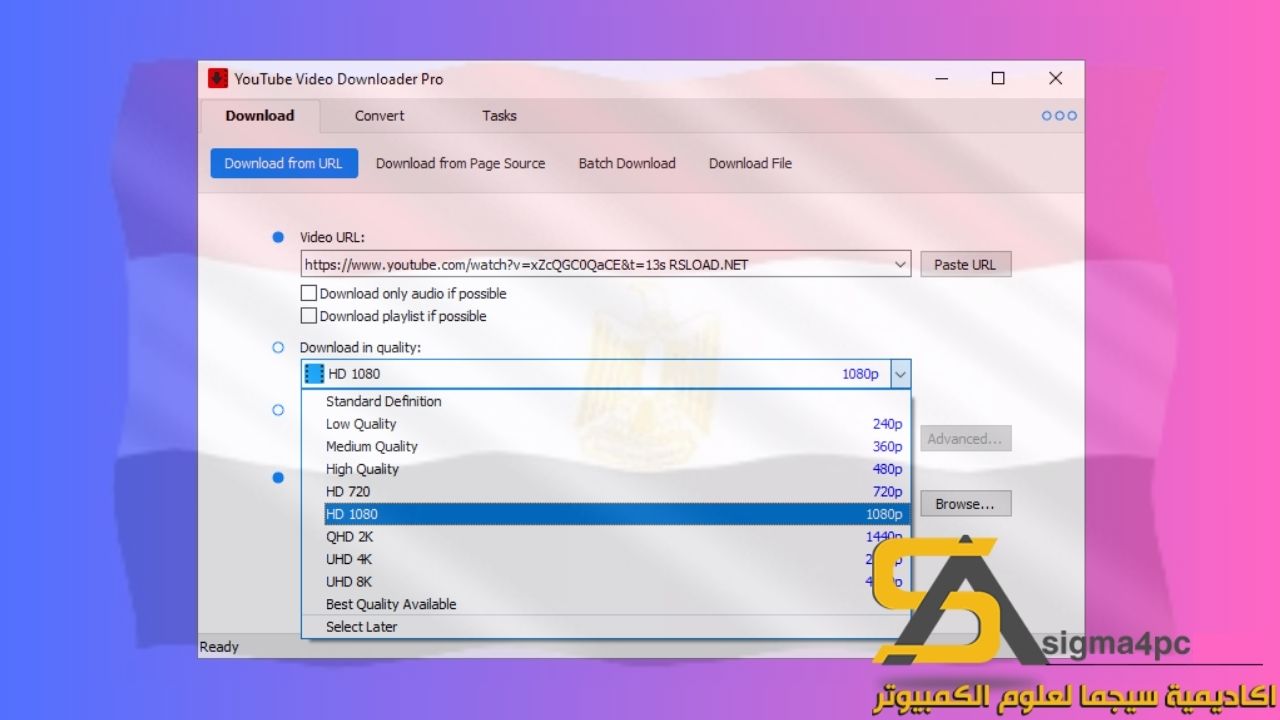Open the three-dots options menu icon
The width and height of the screenshot is (1280, 720).
tap(1059, 116)
